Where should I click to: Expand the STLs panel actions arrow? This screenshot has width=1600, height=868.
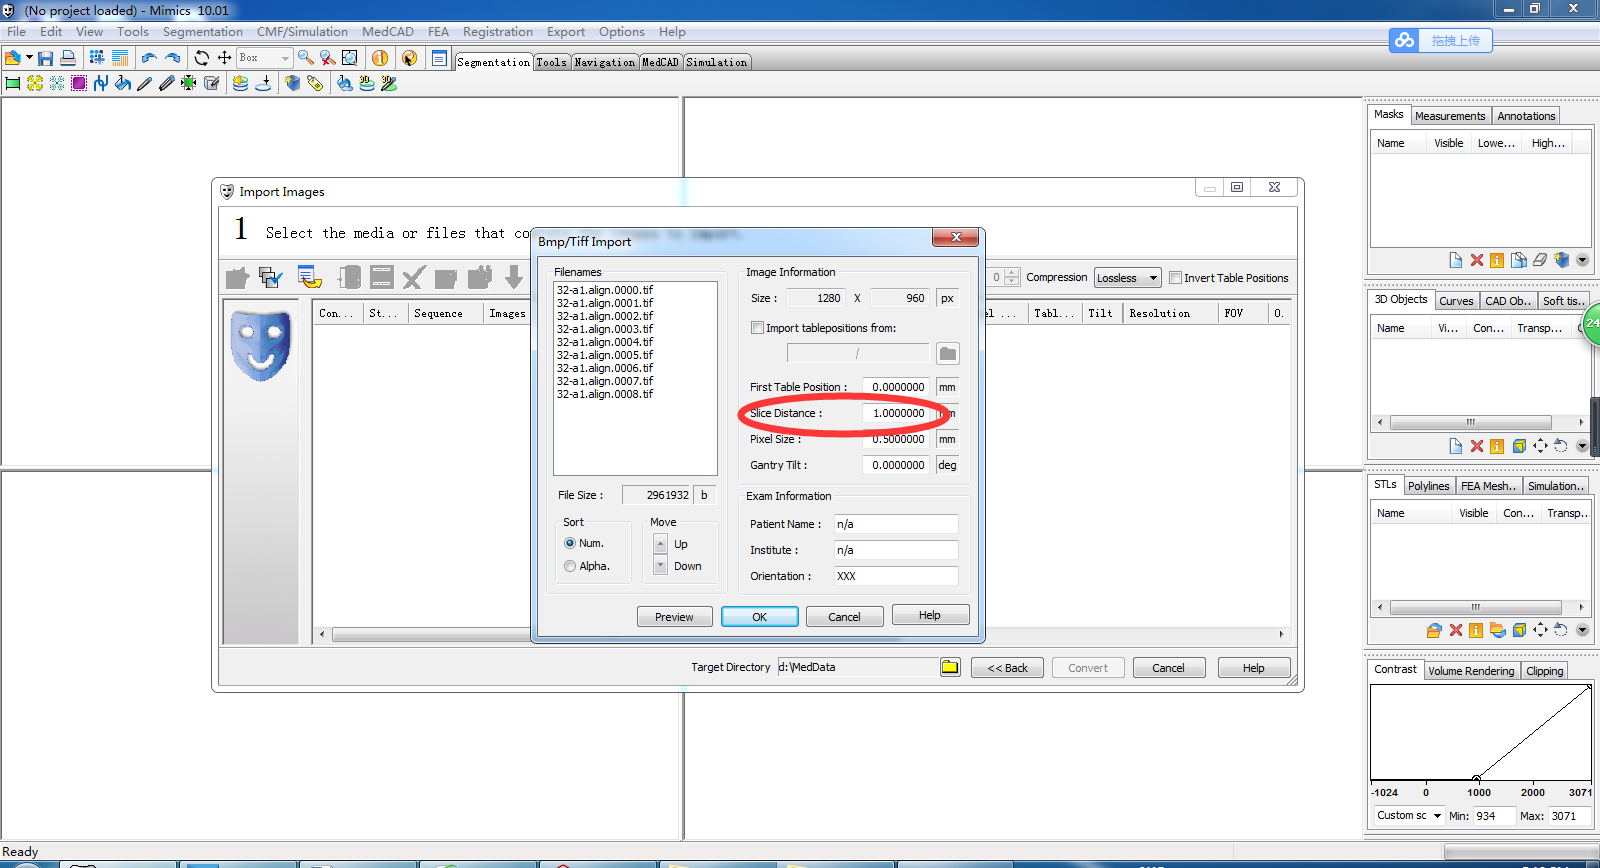coord(1582,630)
